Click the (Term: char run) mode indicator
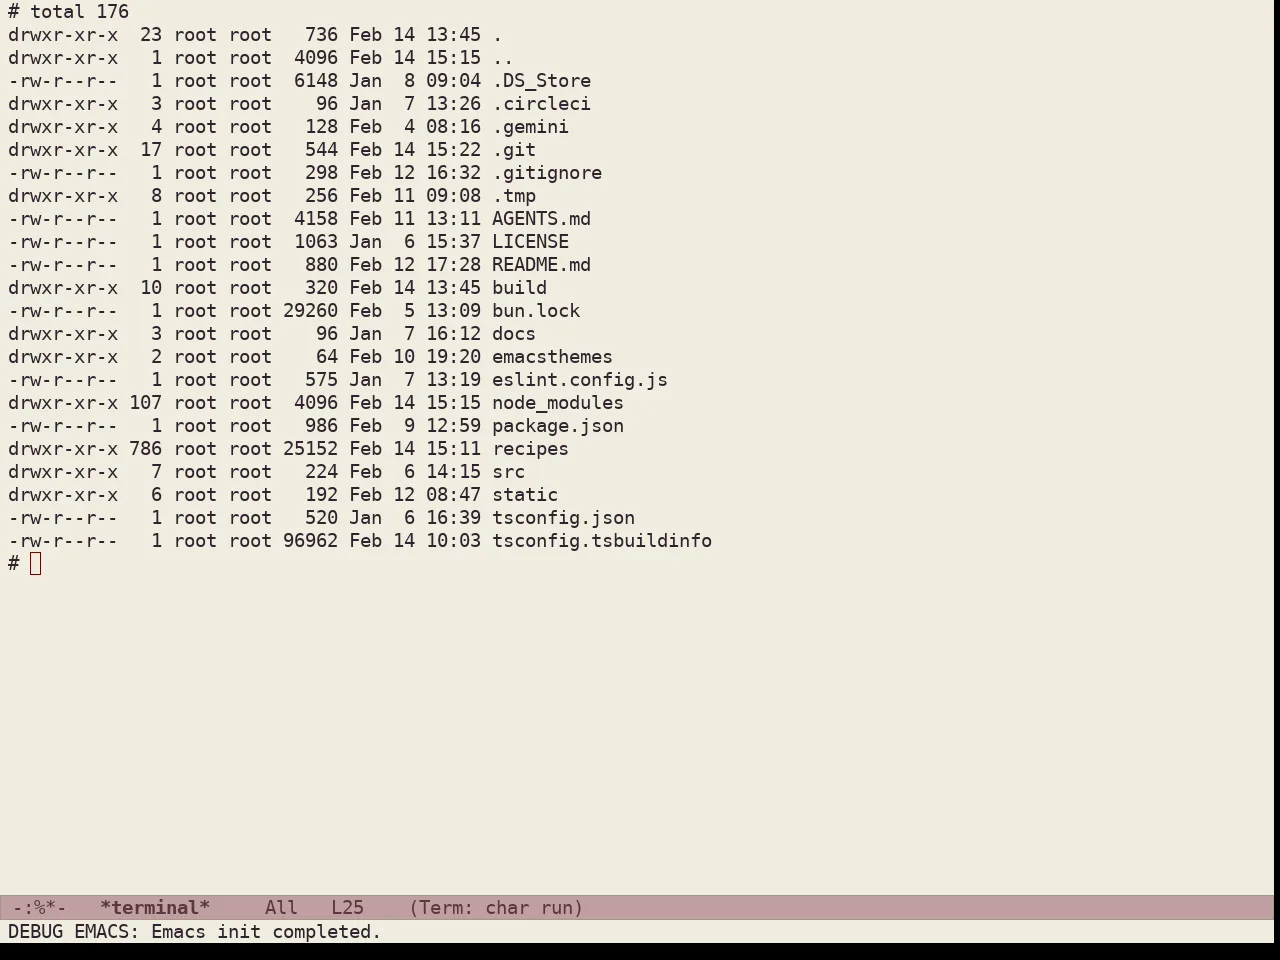Viewport: 1280px width, 960px height. tap(496, 908)
